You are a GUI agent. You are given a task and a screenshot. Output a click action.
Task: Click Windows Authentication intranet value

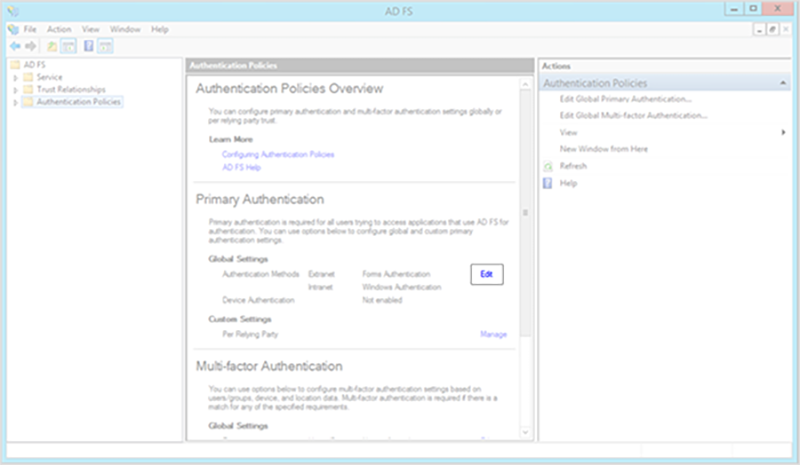coord(402,287)
